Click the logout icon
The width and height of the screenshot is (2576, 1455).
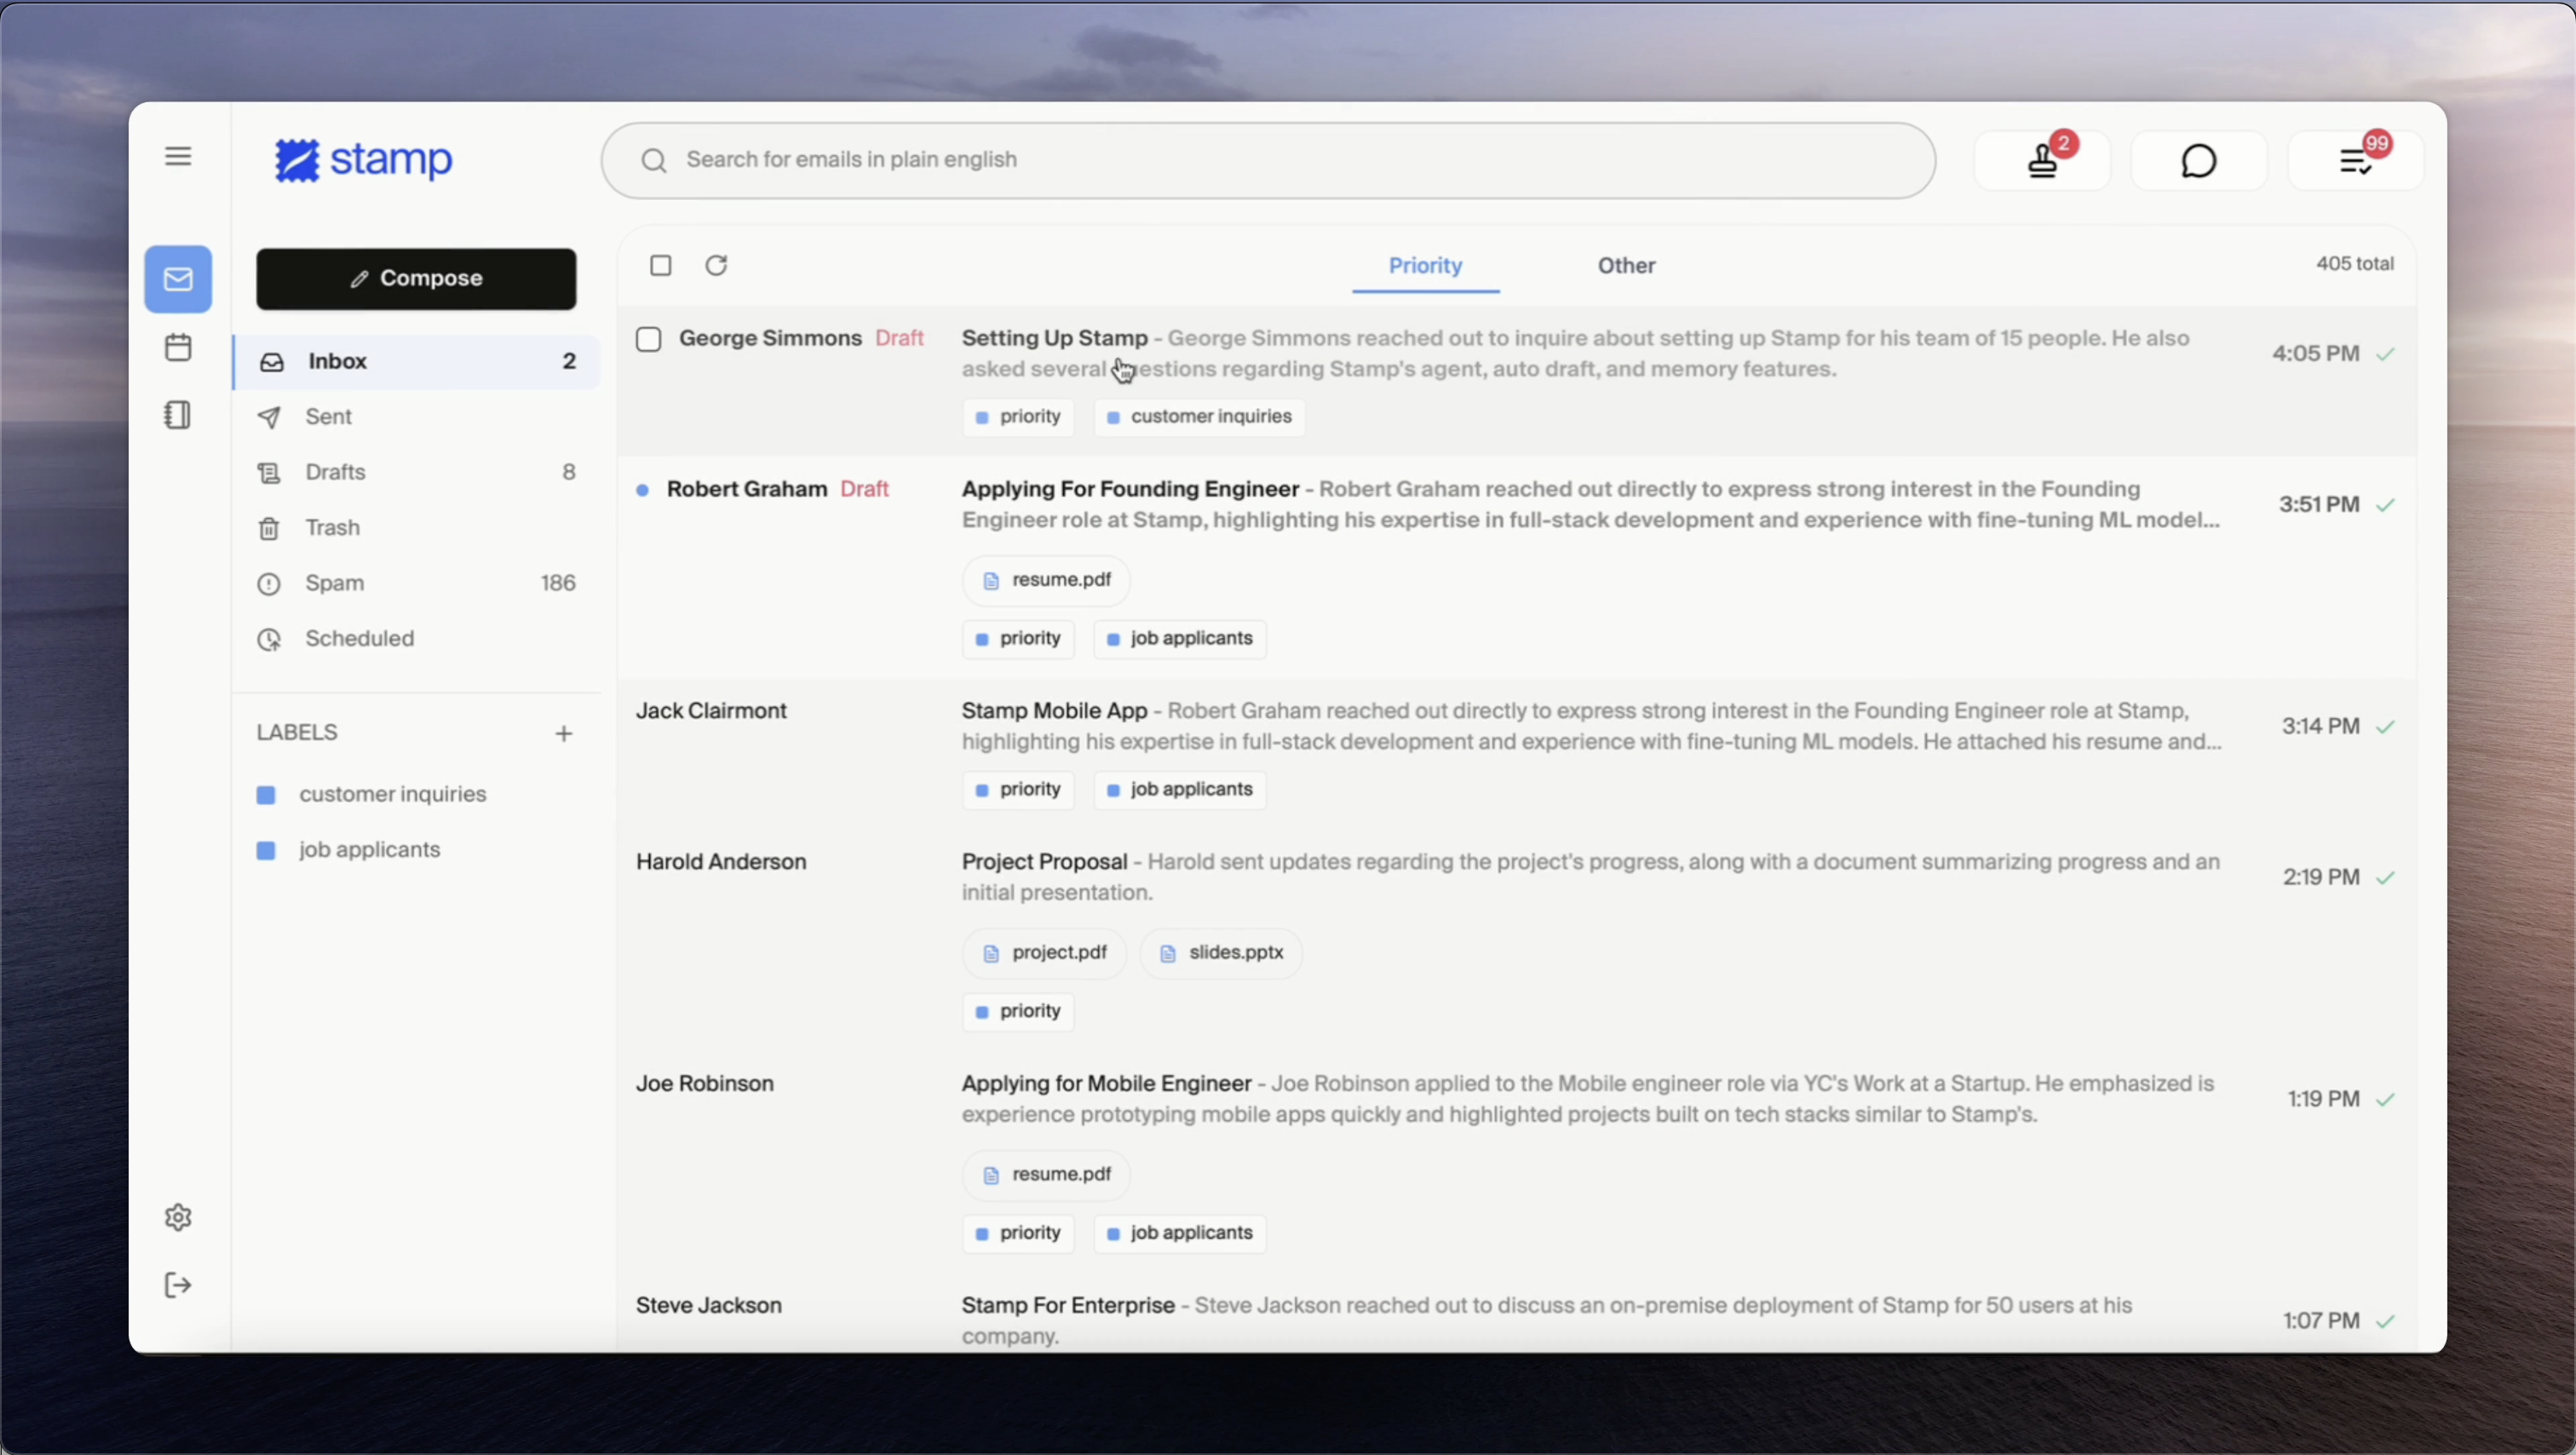click(178, 1285)
